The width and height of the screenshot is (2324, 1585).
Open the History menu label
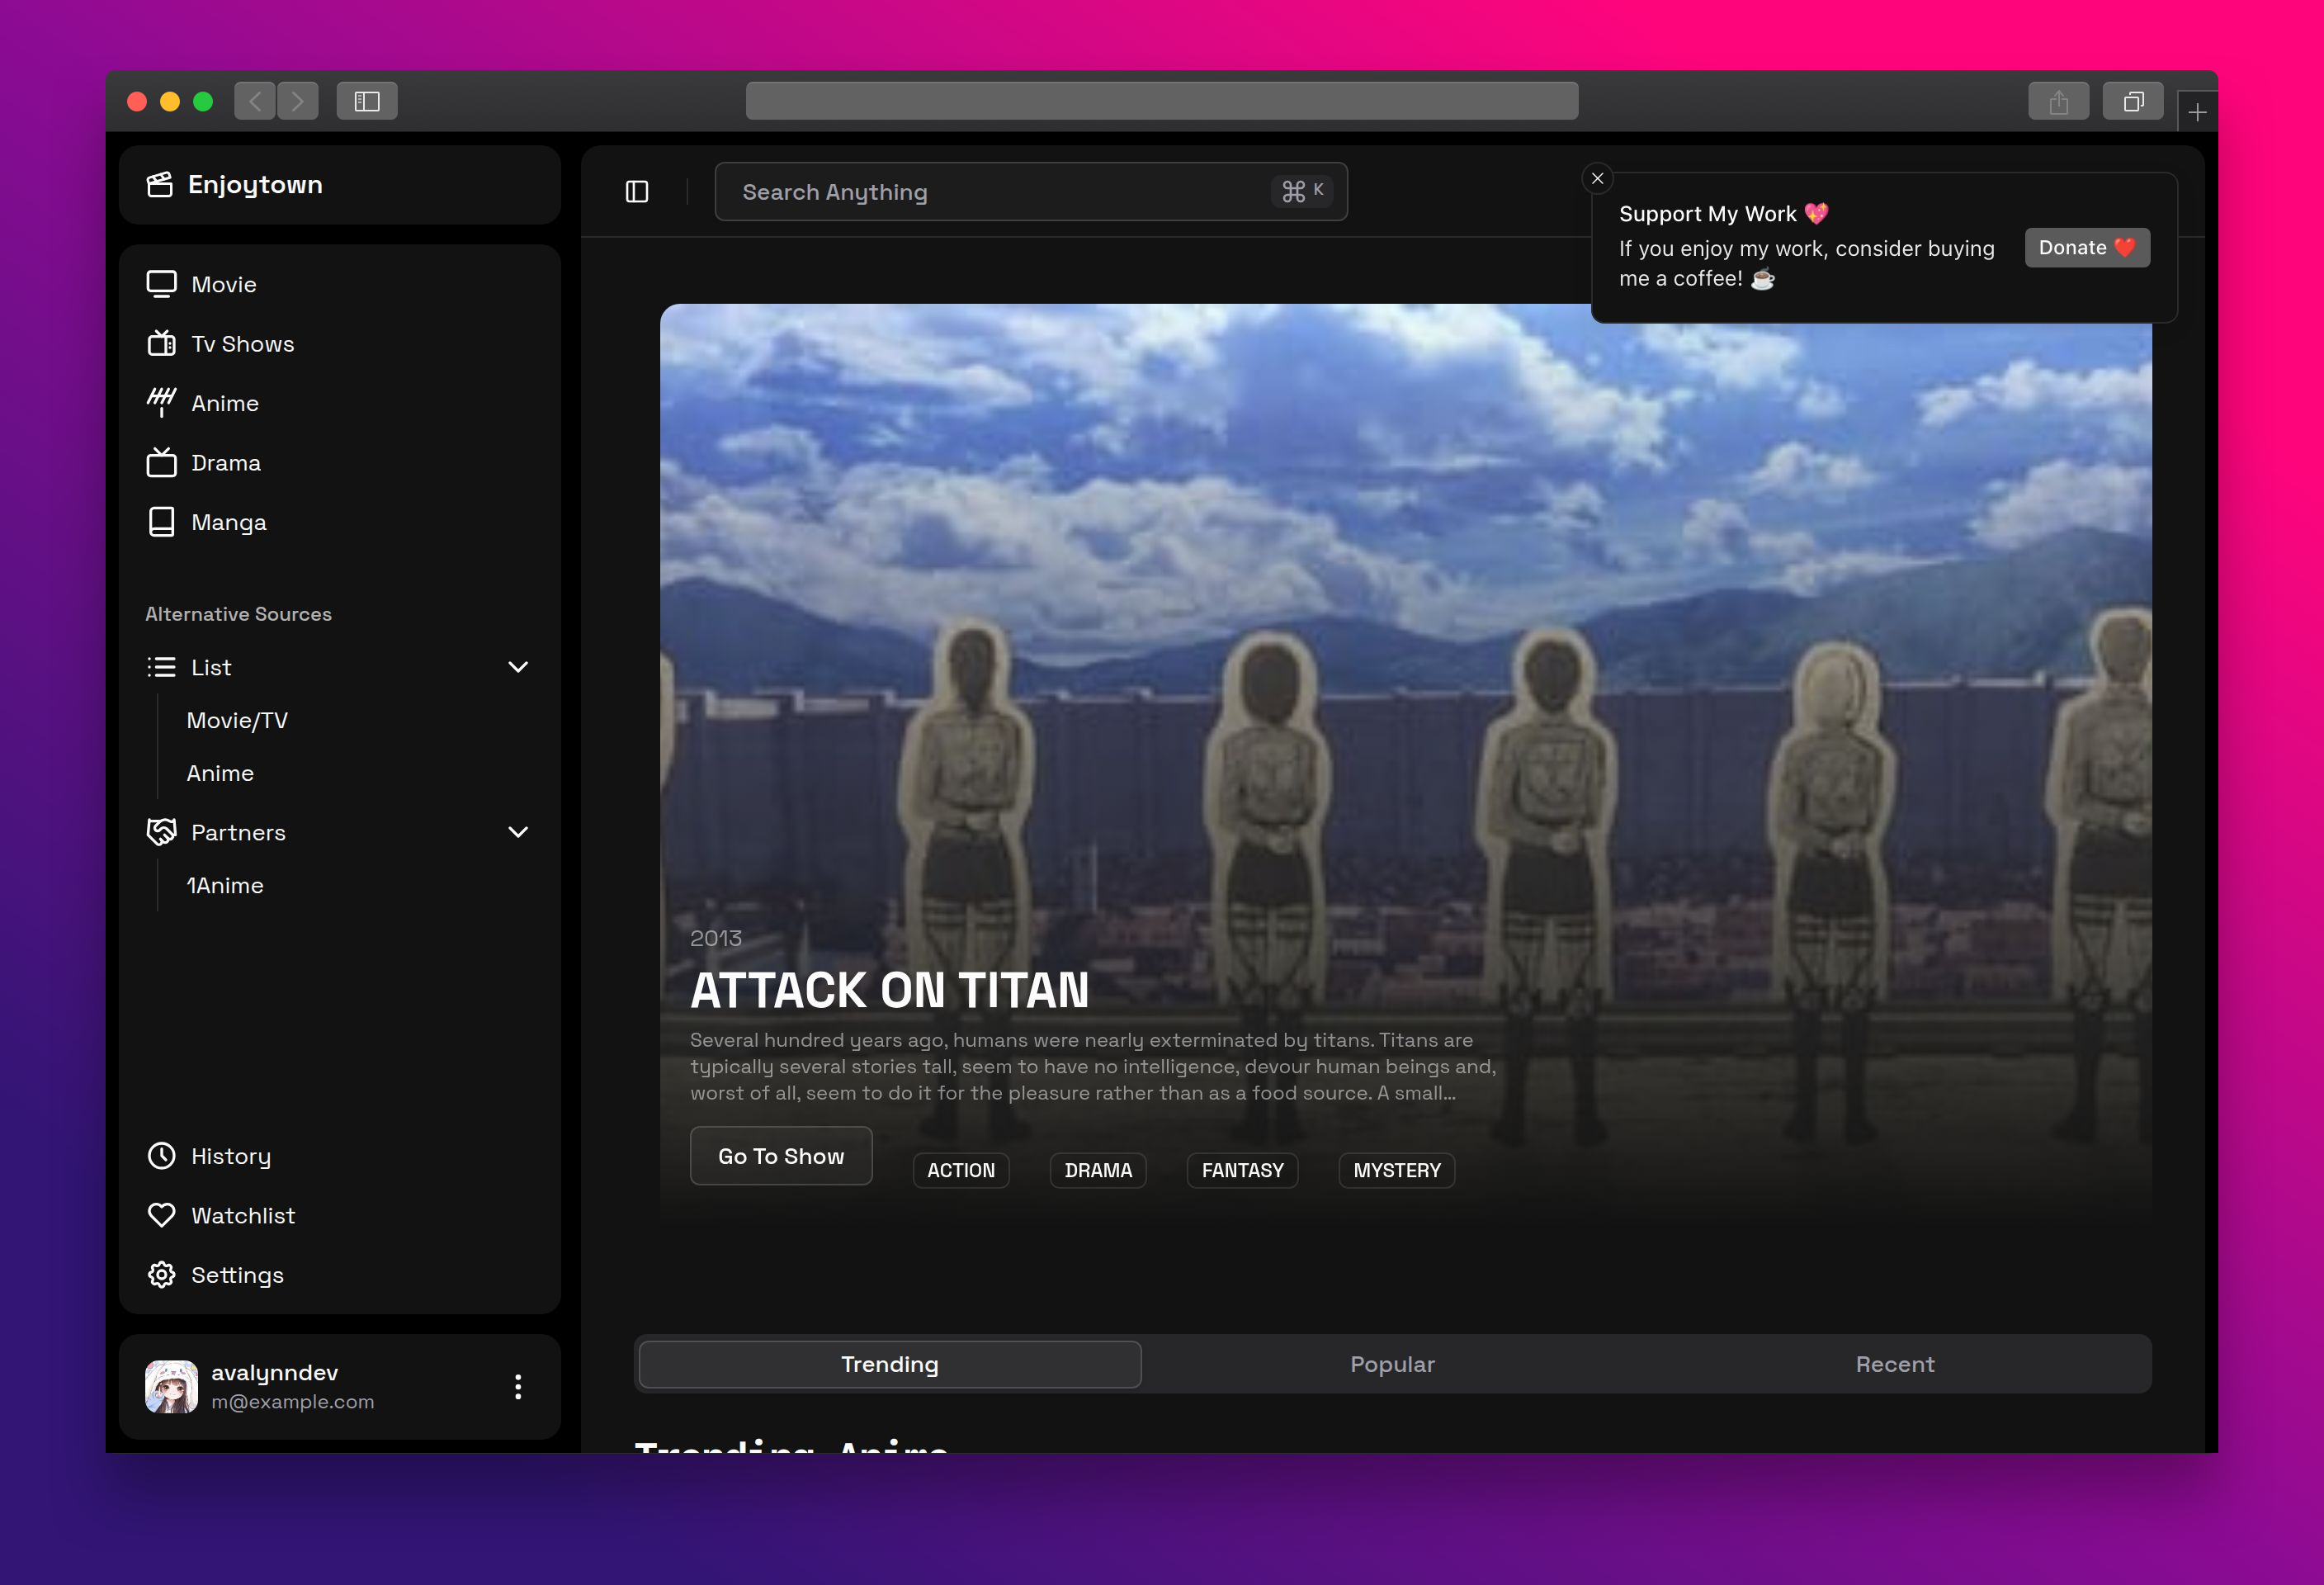[231, 1157]
